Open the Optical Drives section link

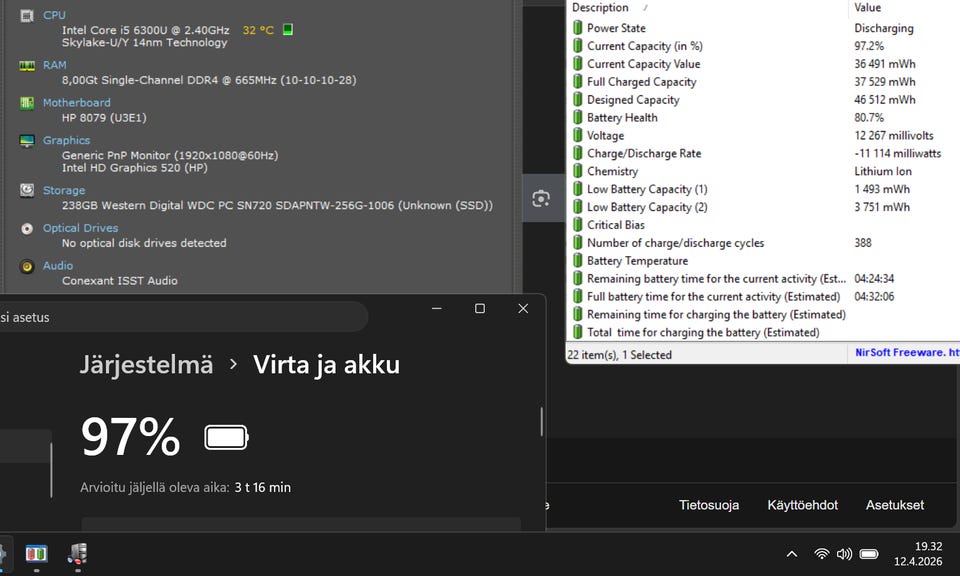[80, 228]
